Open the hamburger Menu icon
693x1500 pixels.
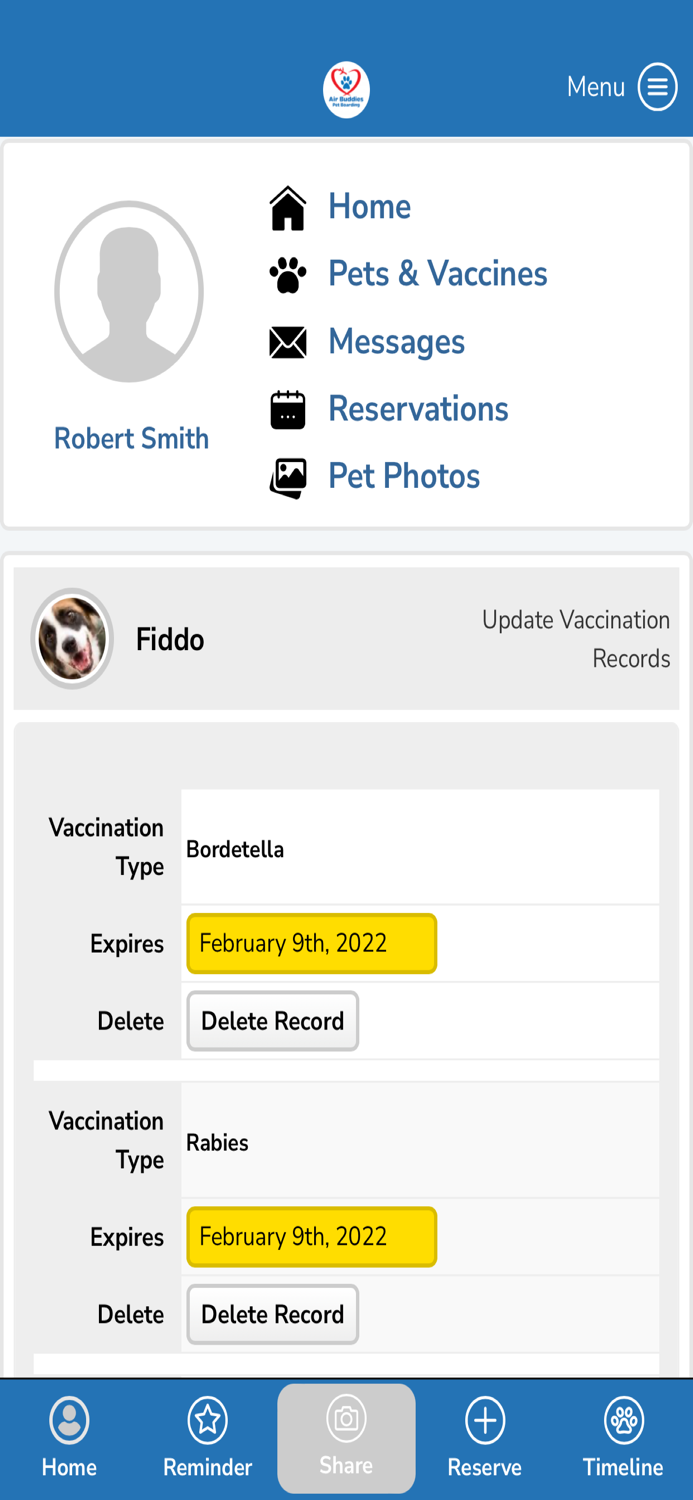click(657, 86)
